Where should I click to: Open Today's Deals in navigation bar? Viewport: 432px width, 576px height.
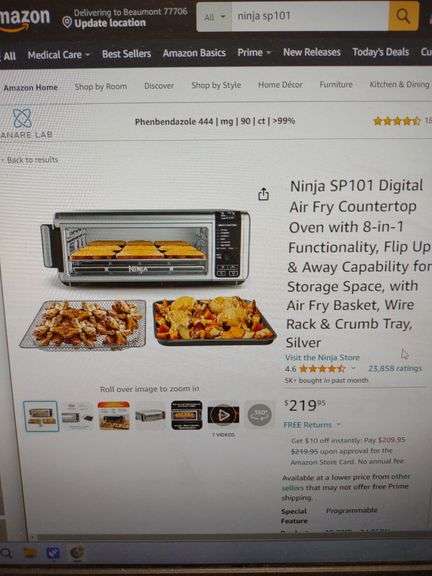(380, 52)
